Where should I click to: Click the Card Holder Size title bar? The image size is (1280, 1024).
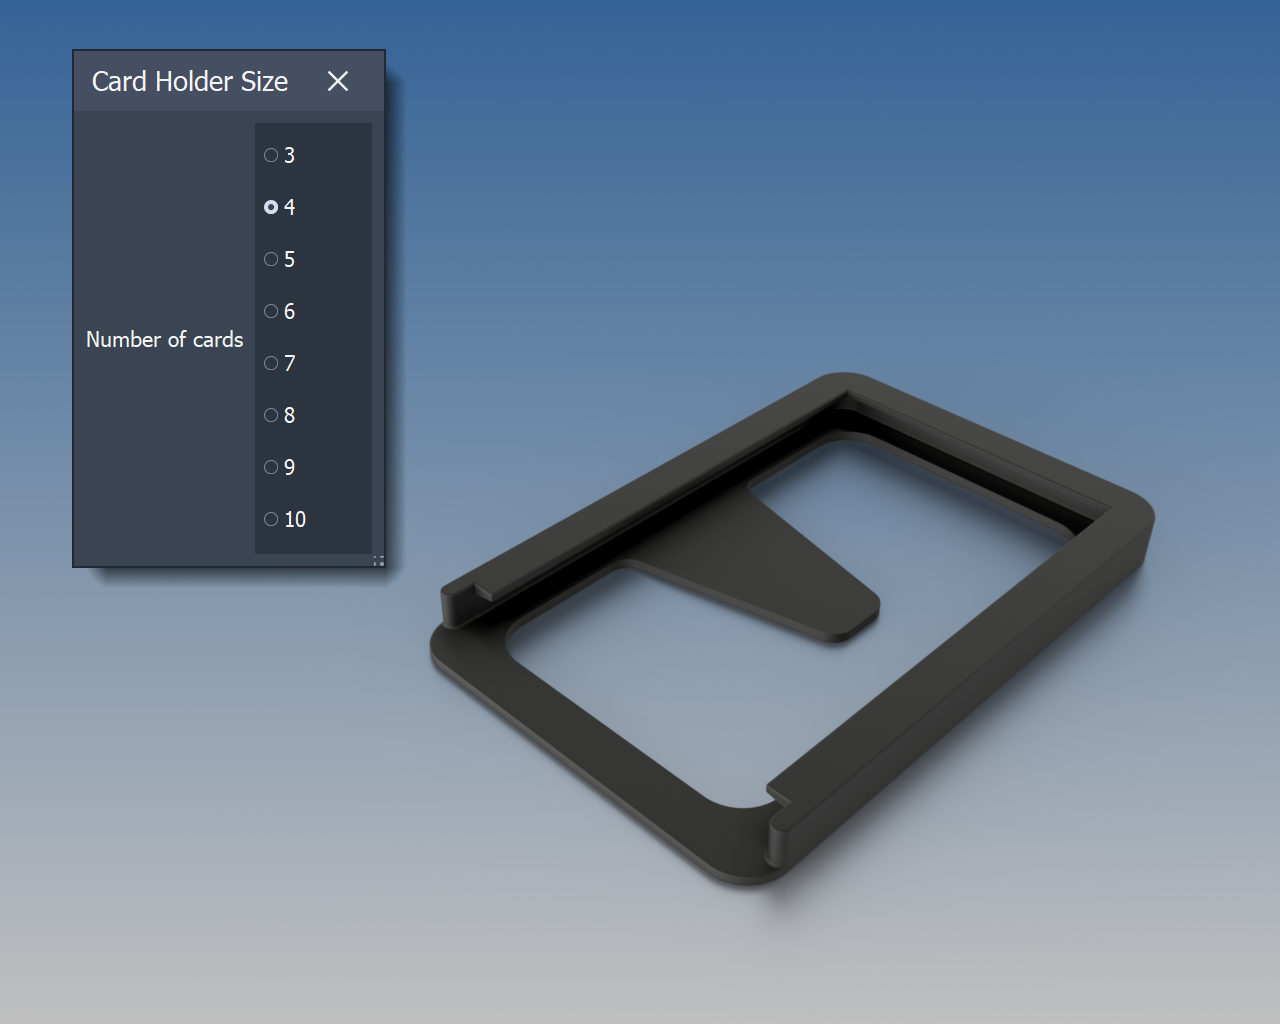[190, 81]
